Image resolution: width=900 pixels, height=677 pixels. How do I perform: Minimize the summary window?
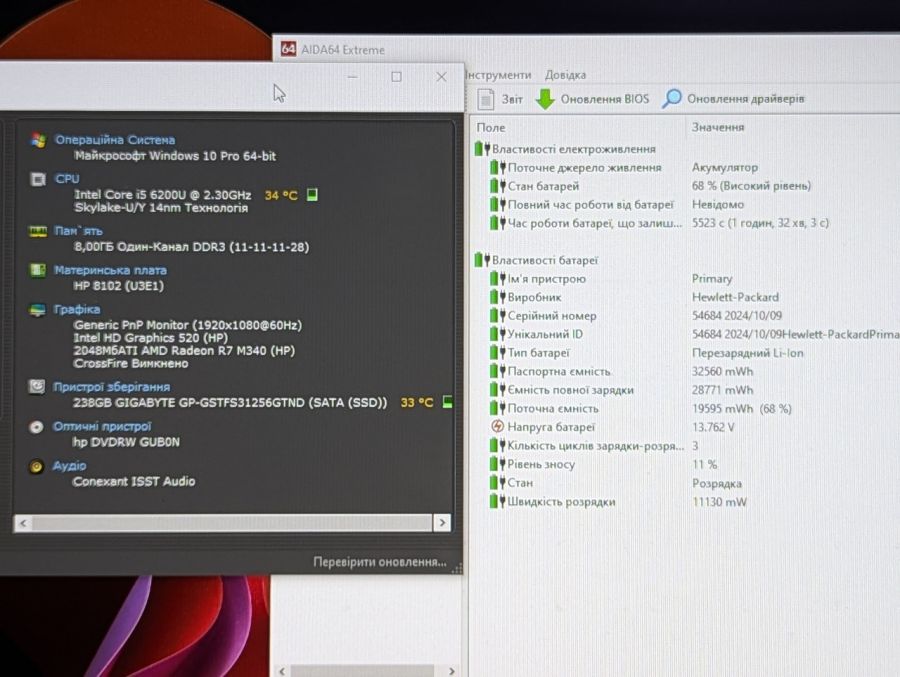(x=352, y=76)
